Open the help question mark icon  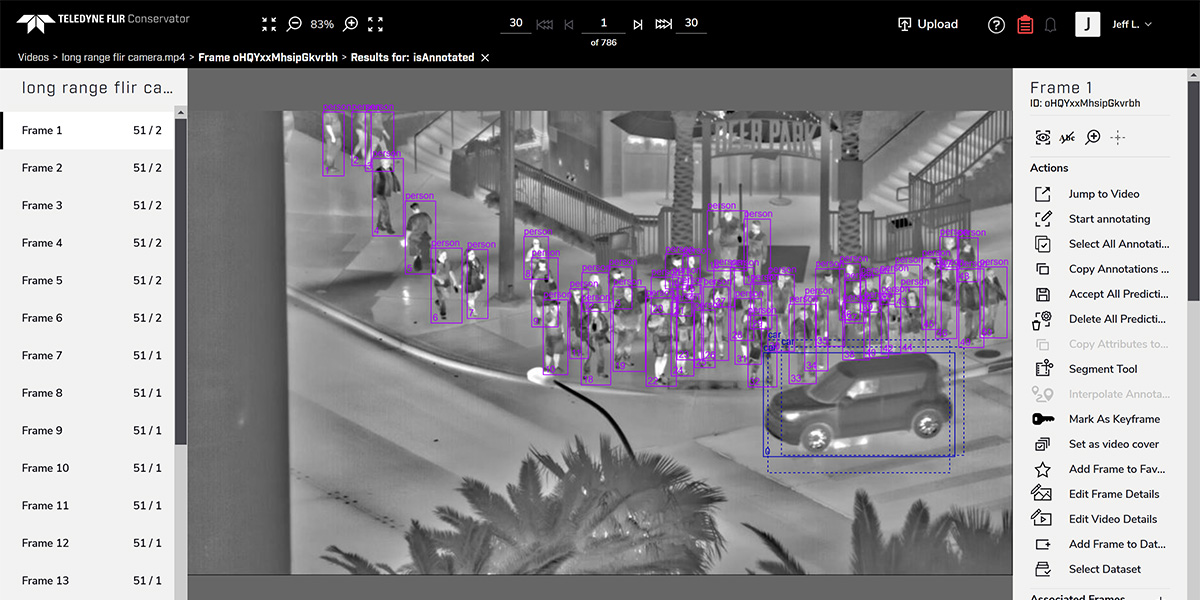996,25
